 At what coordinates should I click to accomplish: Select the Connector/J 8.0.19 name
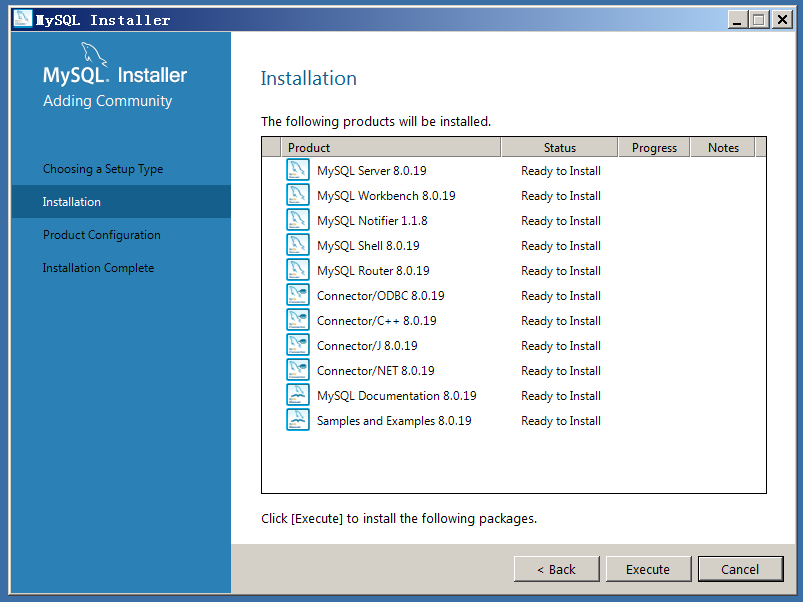(367, 346)
